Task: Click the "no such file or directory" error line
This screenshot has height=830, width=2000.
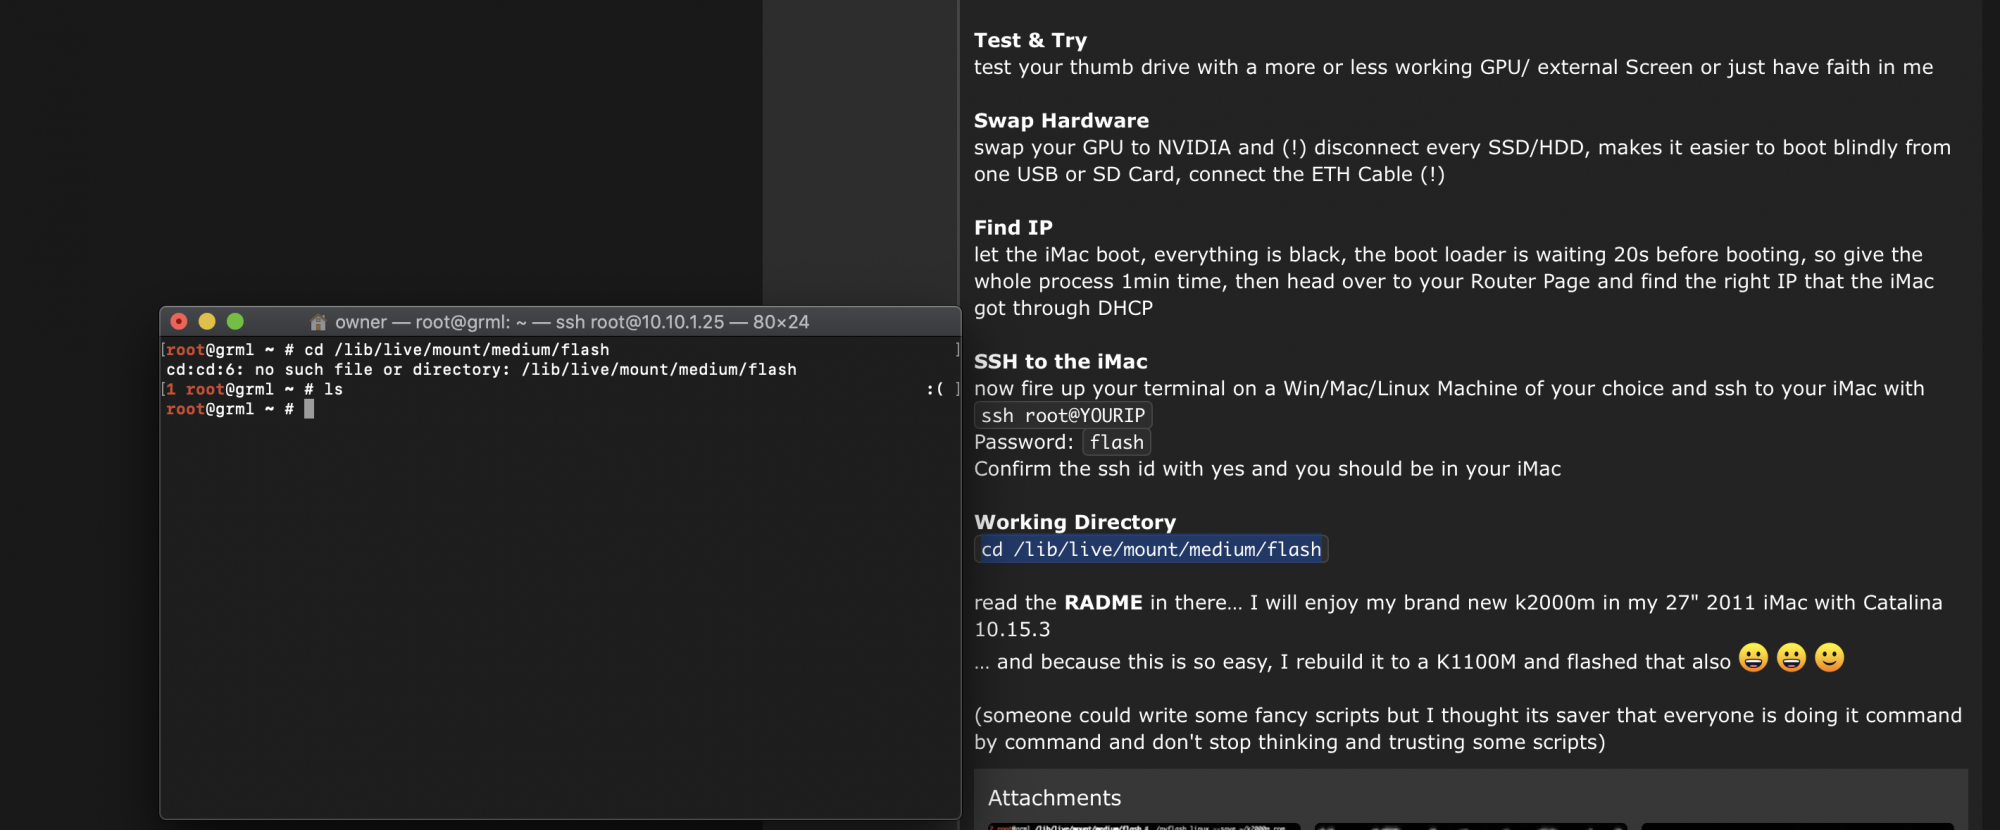Action: point(481,369)
